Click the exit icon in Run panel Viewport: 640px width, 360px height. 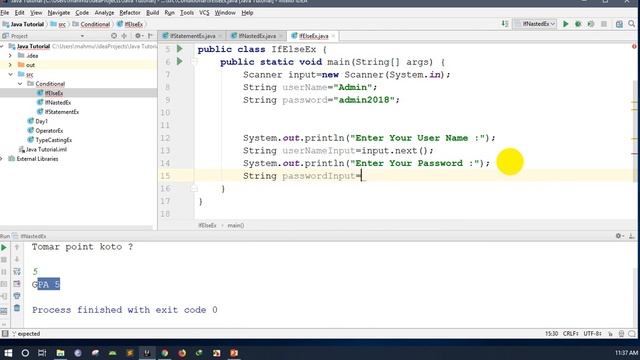[x=4, y=296]
